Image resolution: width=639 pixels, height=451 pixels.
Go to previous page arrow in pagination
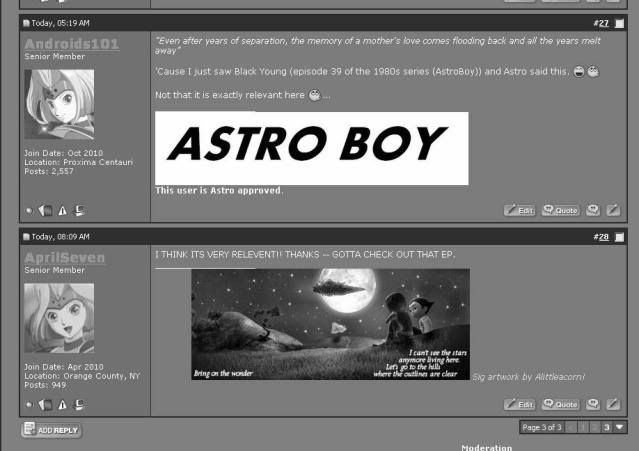coord(571,427)
